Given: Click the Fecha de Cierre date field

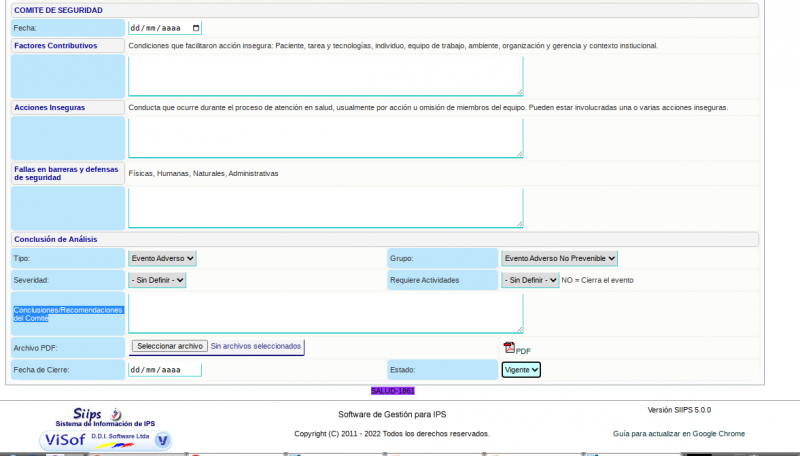Looking at the screenshot, I should pyautogui.click(x=165, y=370).
